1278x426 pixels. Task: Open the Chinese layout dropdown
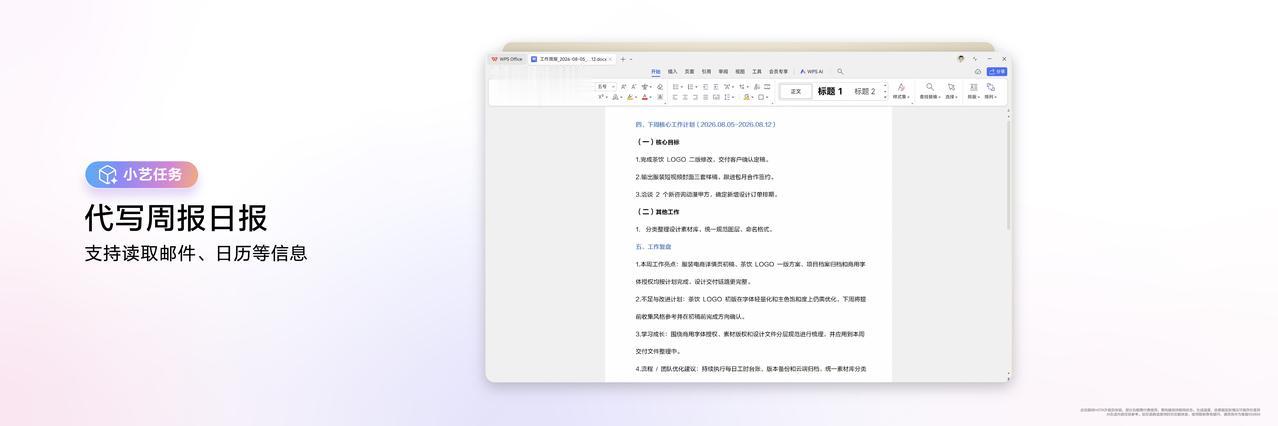[x=728, y=87]
